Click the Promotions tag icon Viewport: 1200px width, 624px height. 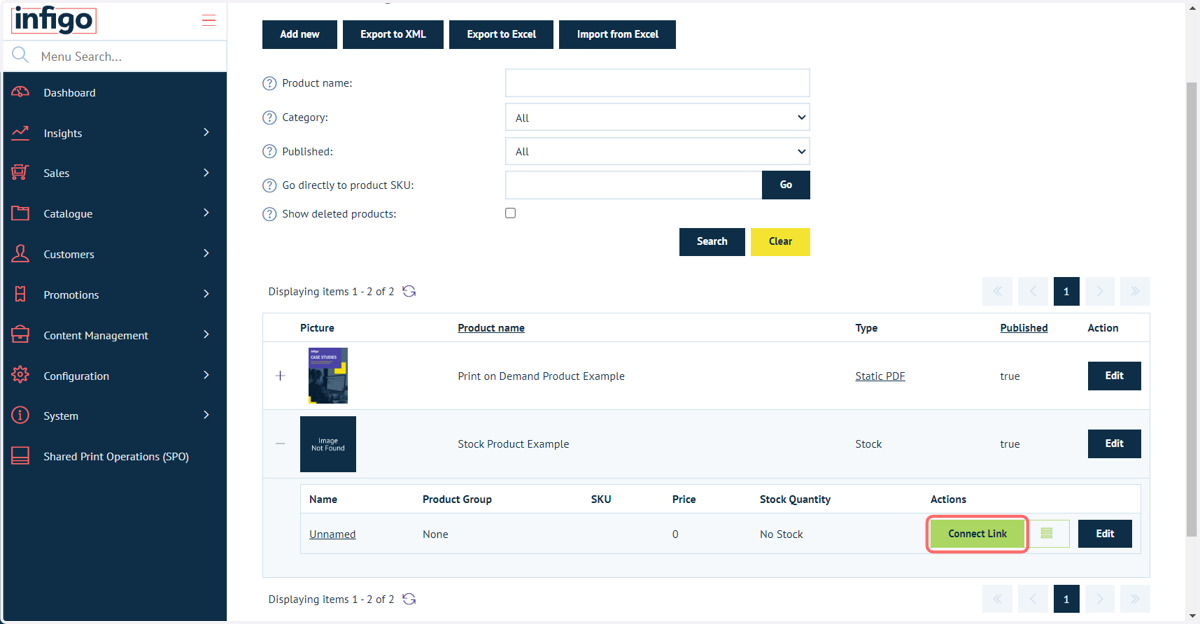click(20, 294)
